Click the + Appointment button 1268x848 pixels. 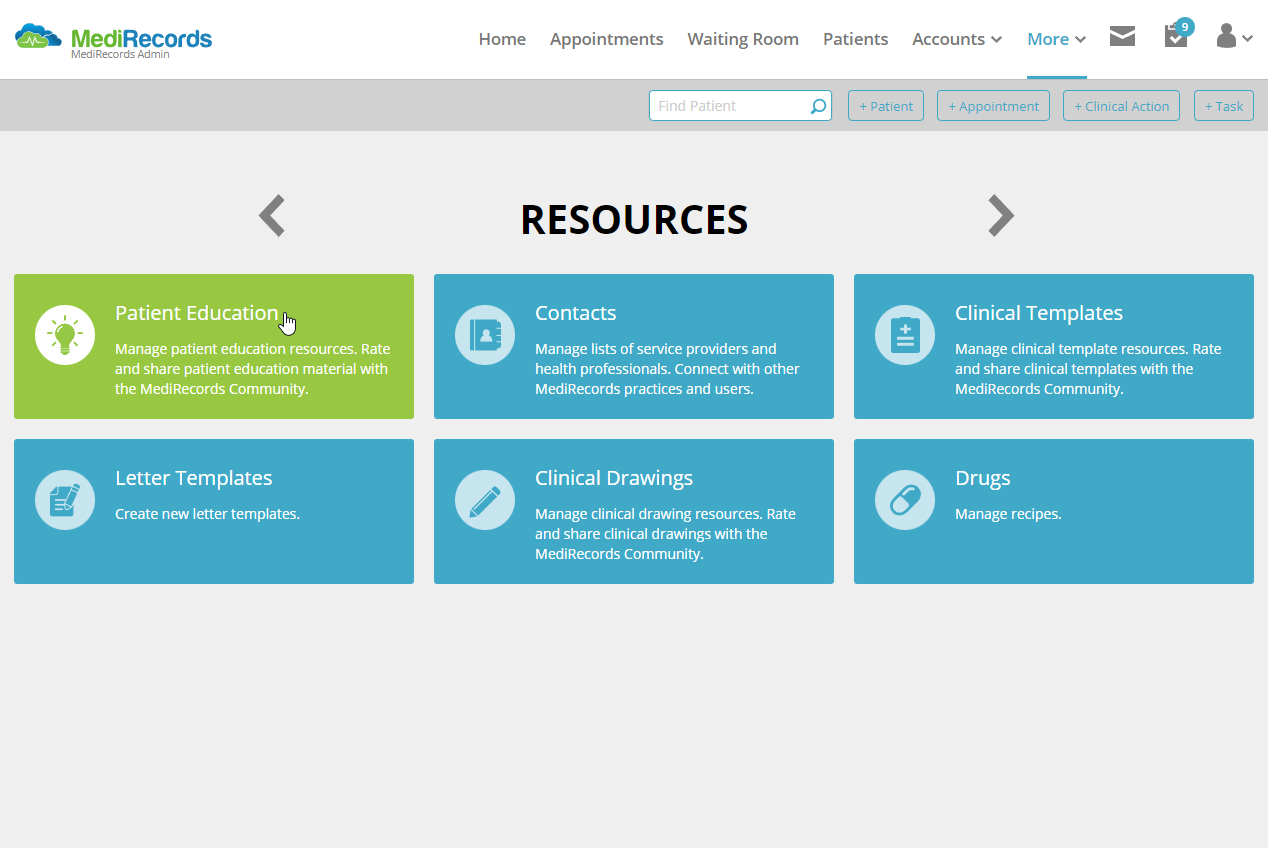[x=993, y=106]
